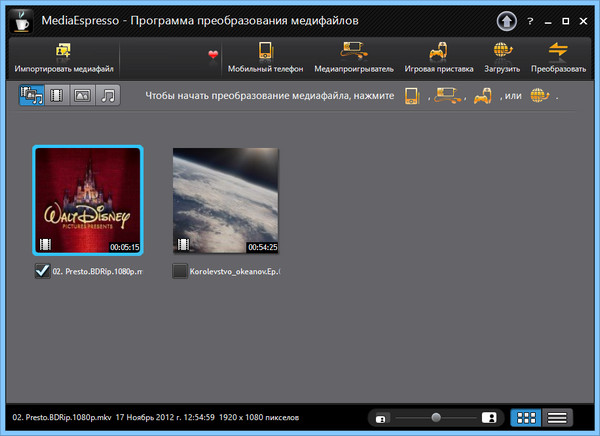The height and width of the screenshot is (436, 600).
Task: Show all media types filter
Action: pyautogui.click(x=32, y=95)
